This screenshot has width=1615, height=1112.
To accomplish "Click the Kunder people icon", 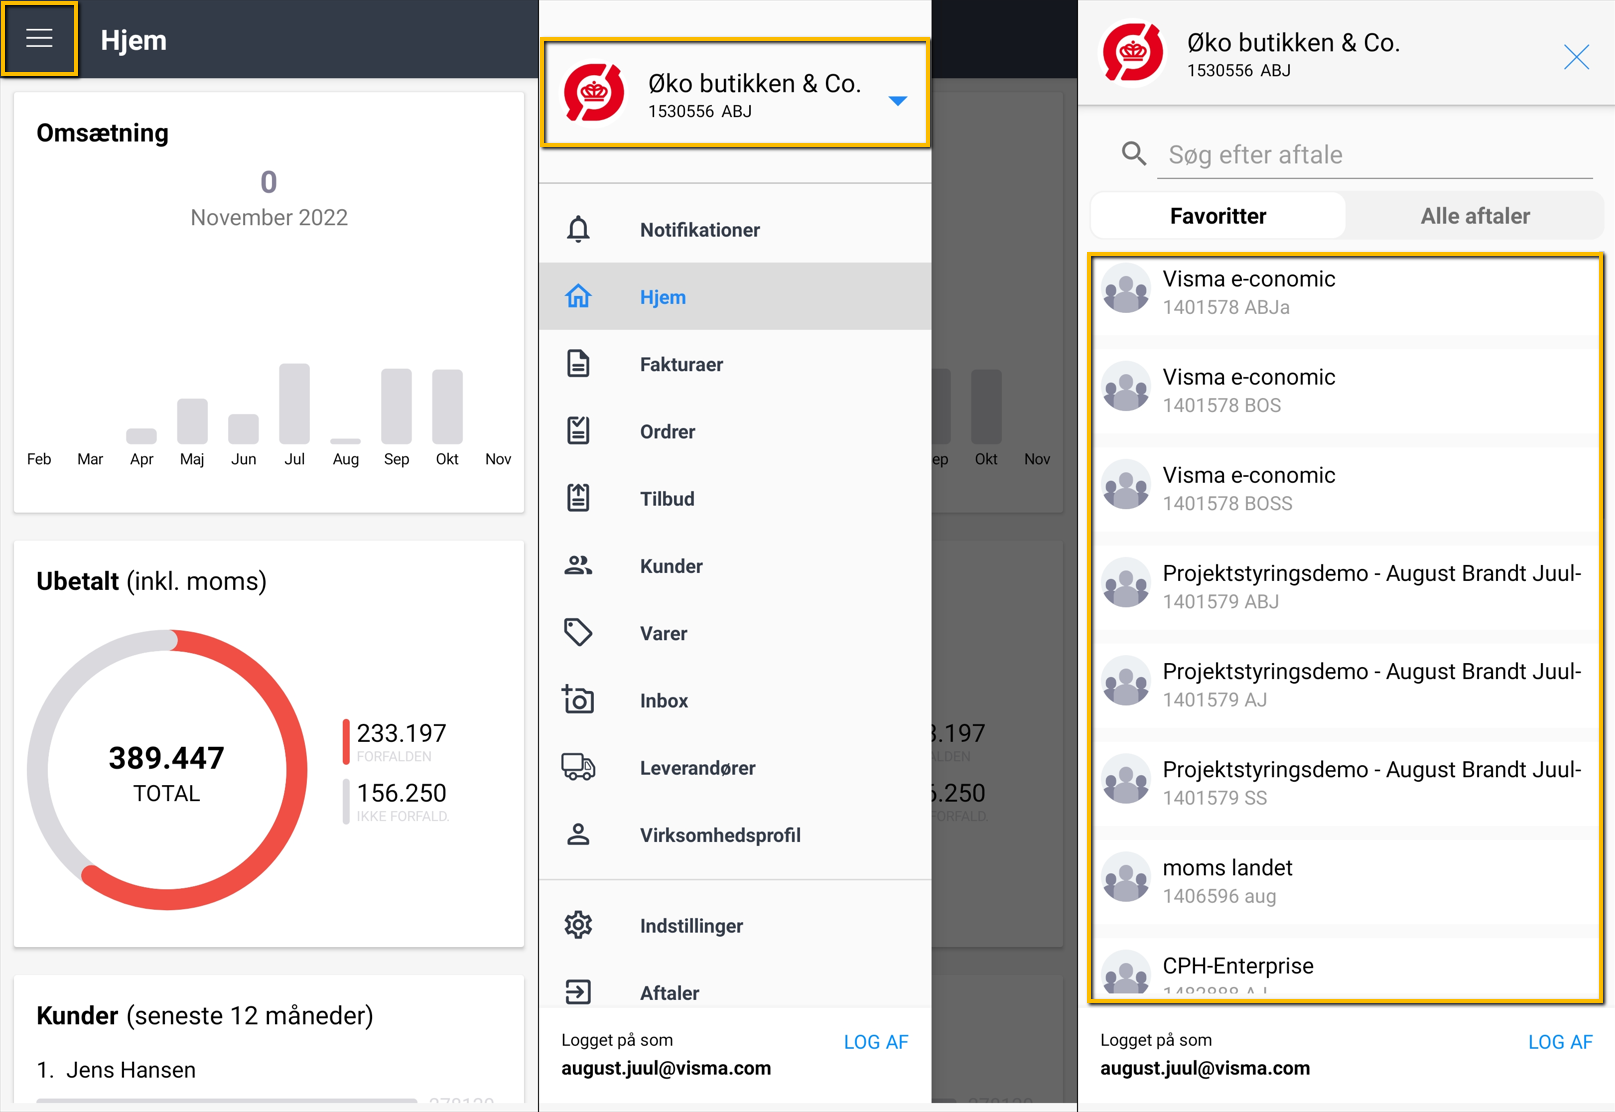I will click(578, 565).
